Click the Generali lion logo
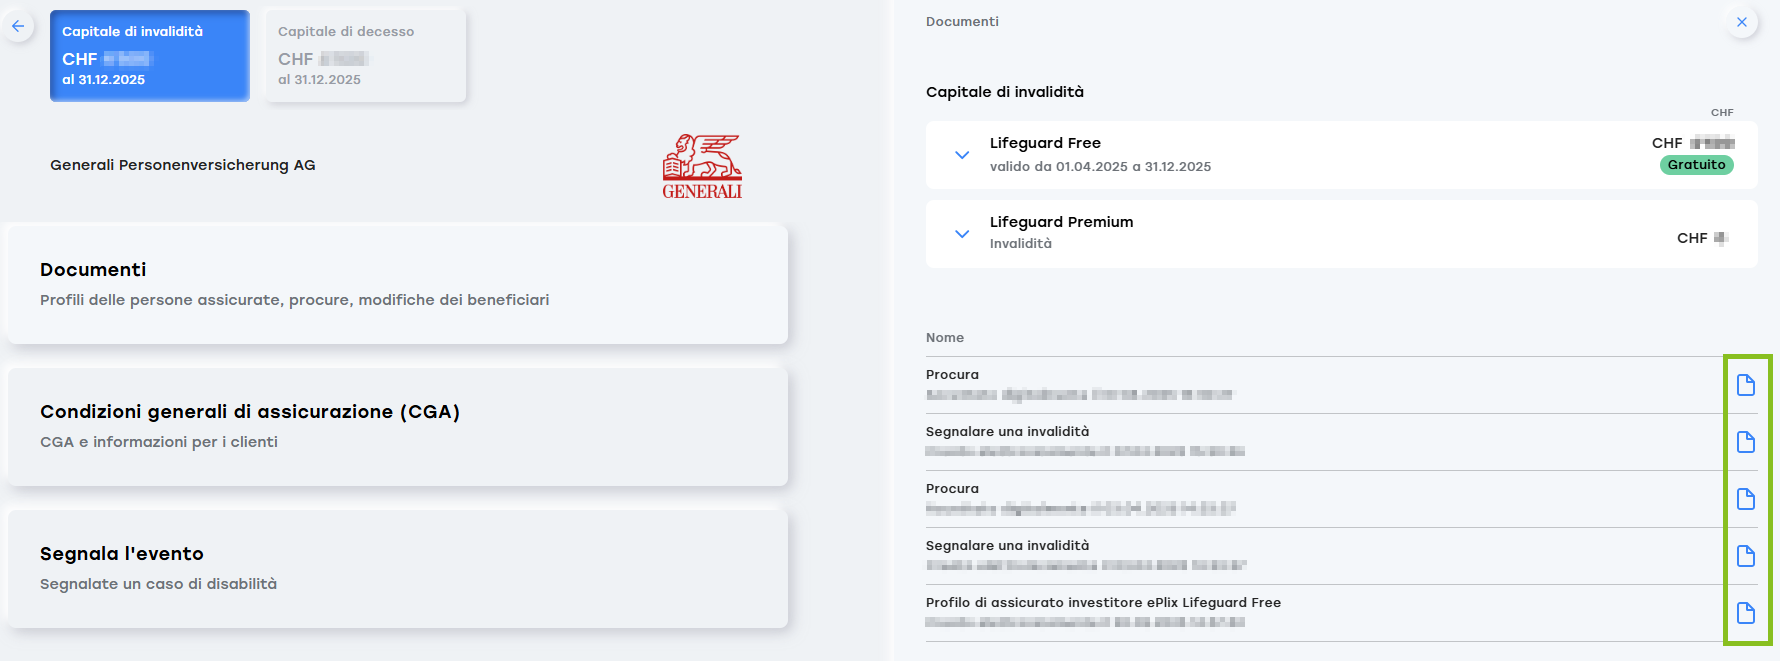The height and width of the screenshot is (661, 1780). 702,167
